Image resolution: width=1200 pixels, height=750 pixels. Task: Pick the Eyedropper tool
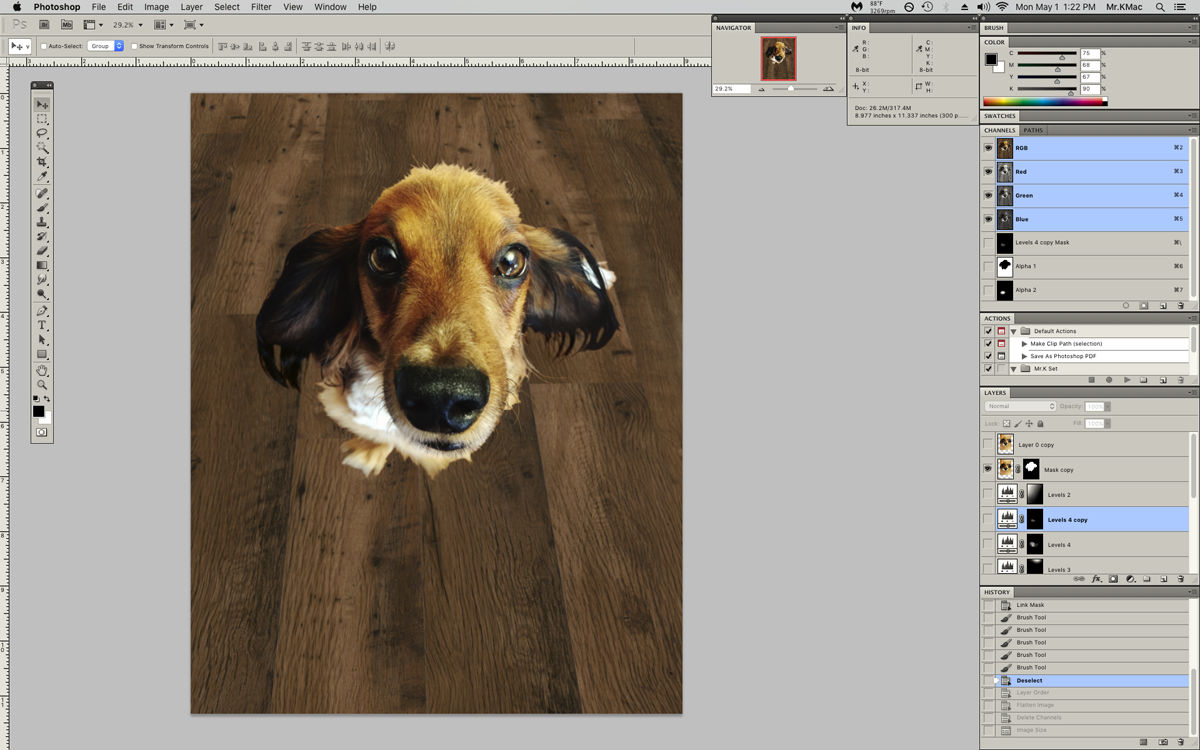(x=42, y=177)
